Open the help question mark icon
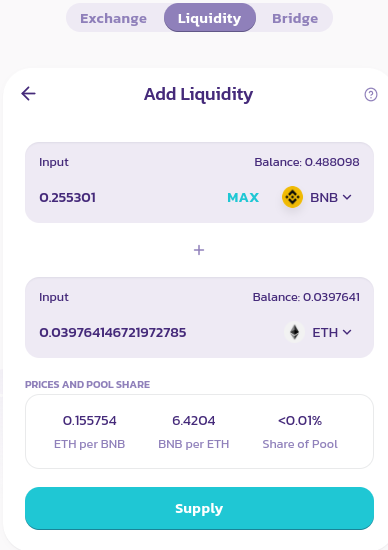This screenshot has height=550, width=388. click(x=371, y=94)
